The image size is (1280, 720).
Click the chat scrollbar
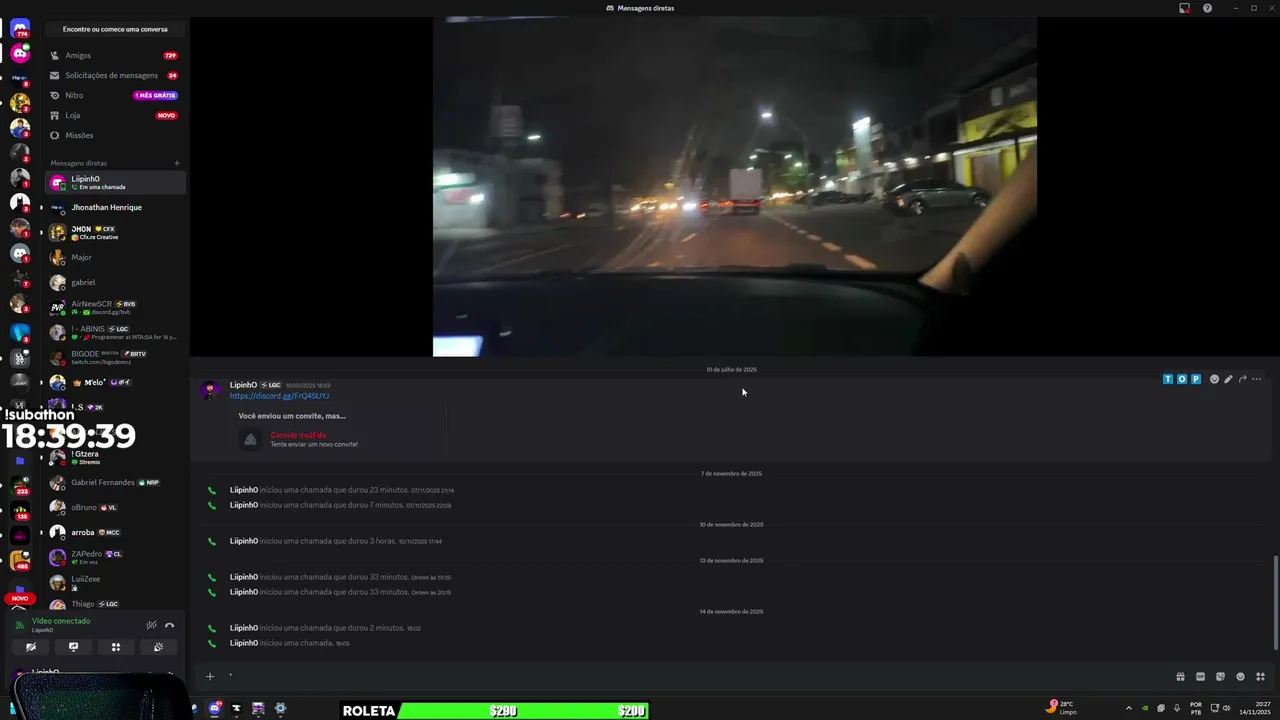pos(1275,603)
